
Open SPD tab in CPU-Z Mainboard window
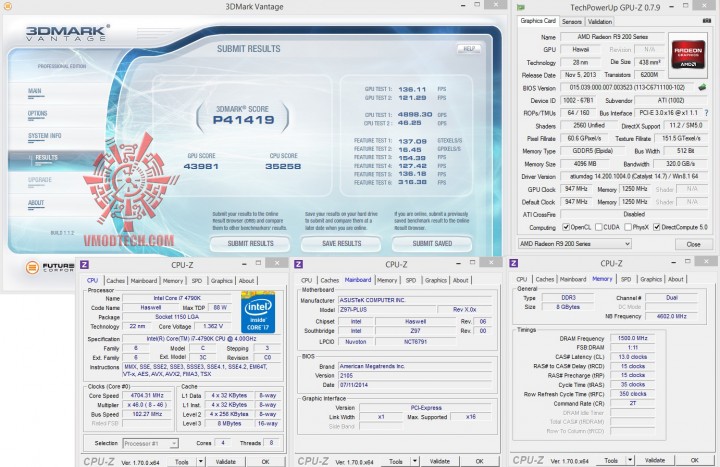pos(411,280)
